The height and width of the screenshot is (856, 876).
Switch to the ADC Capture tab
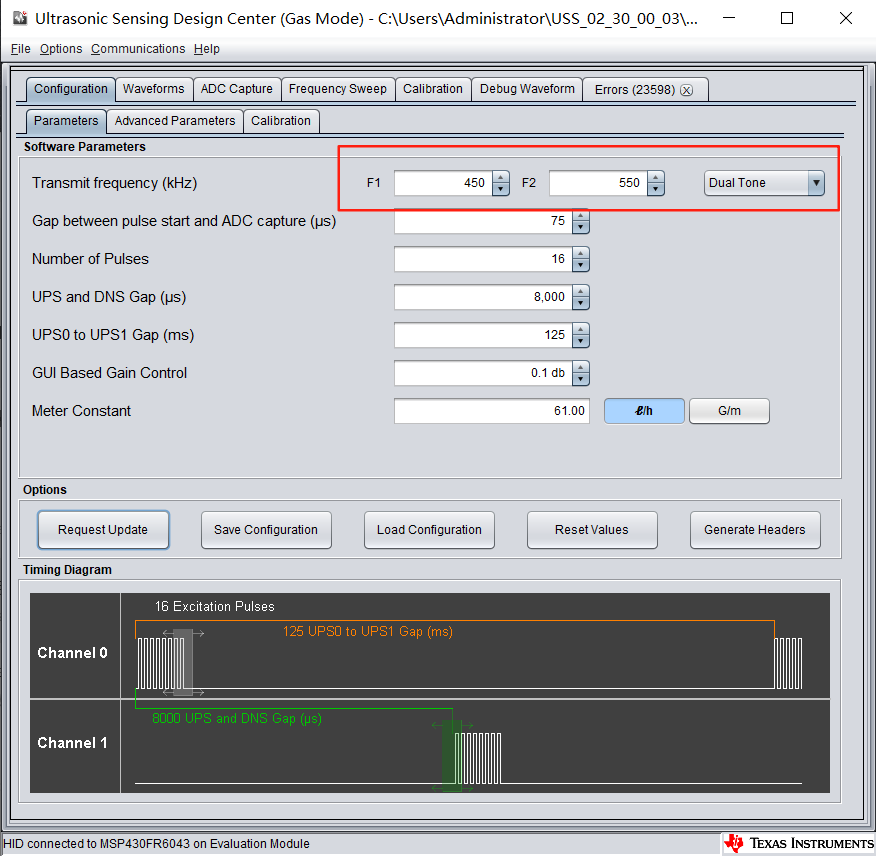point(237,89)
